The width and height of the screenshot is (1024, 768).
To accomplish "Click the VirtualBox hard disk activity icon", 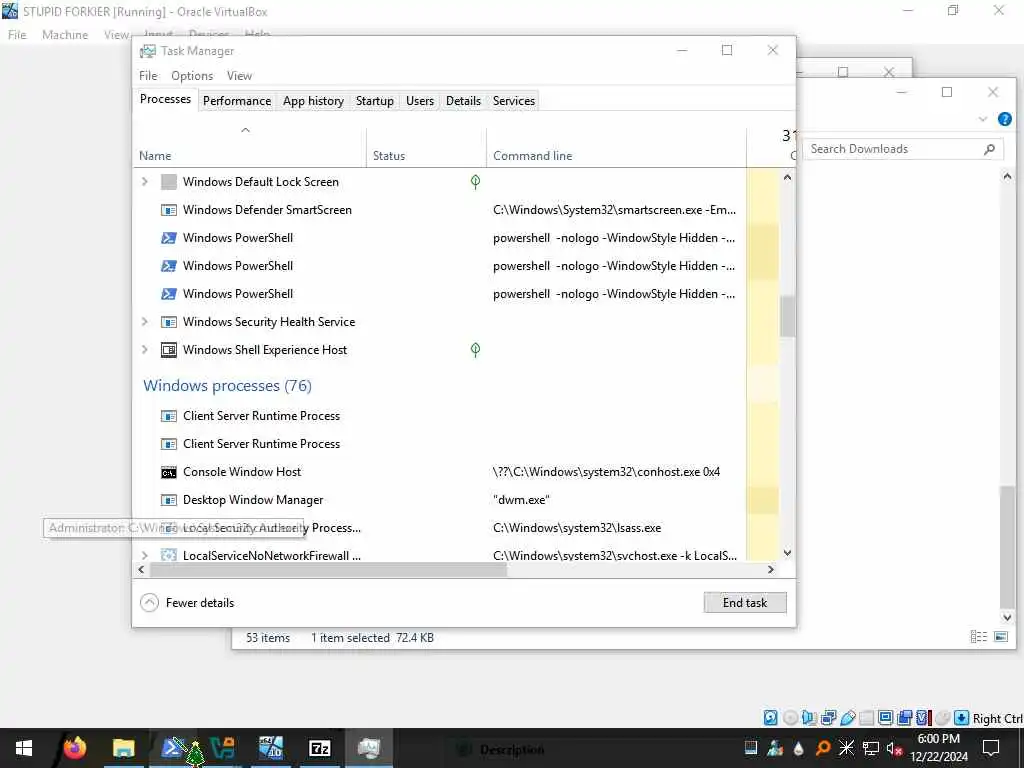I will pyautogui.click(x=771, y=718).
